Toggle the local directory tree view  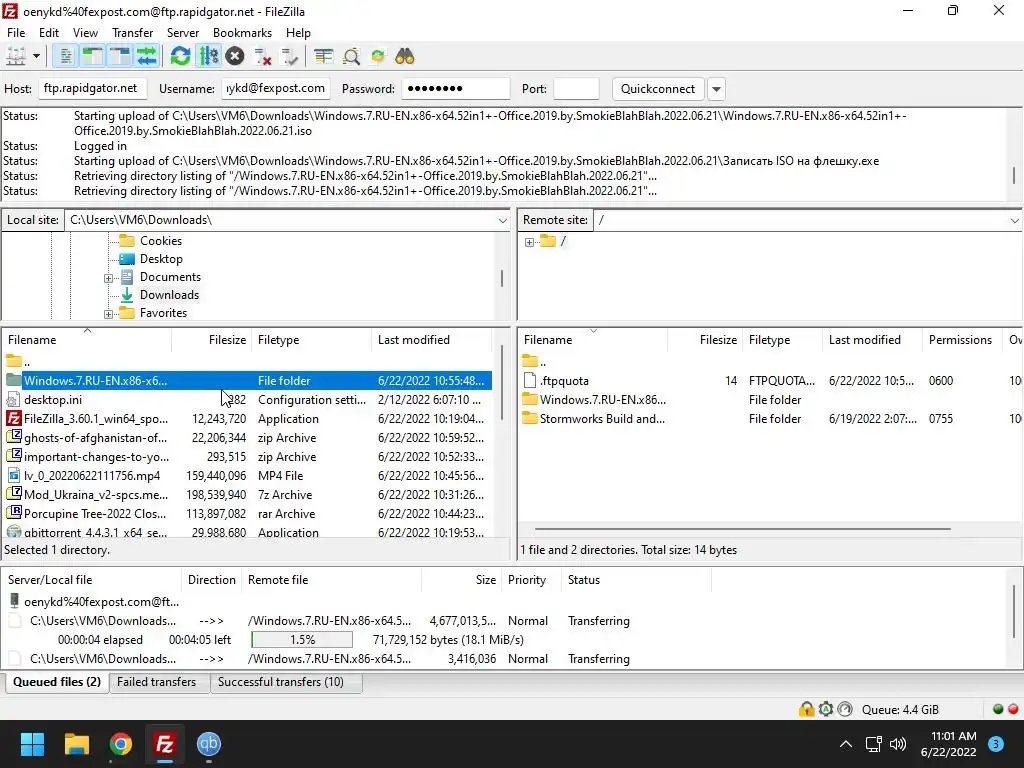tap(93, 57)
